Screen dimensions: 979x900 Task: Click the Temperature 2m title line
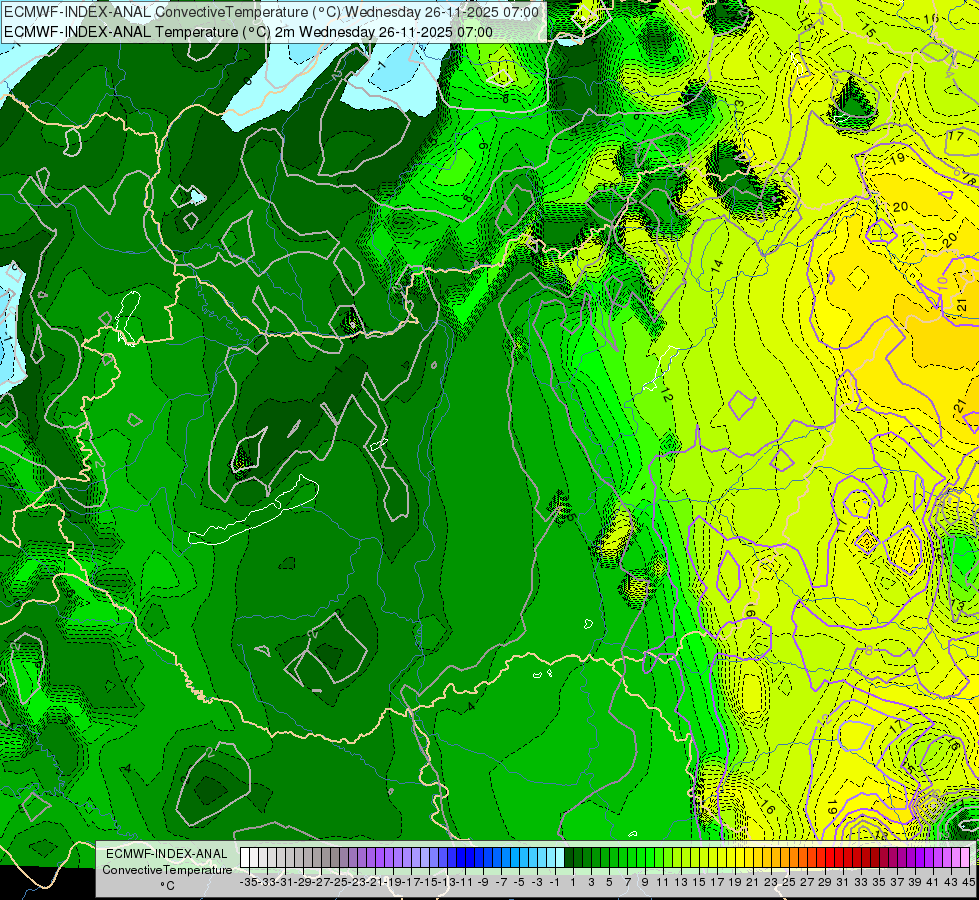(x=248, y=31)
